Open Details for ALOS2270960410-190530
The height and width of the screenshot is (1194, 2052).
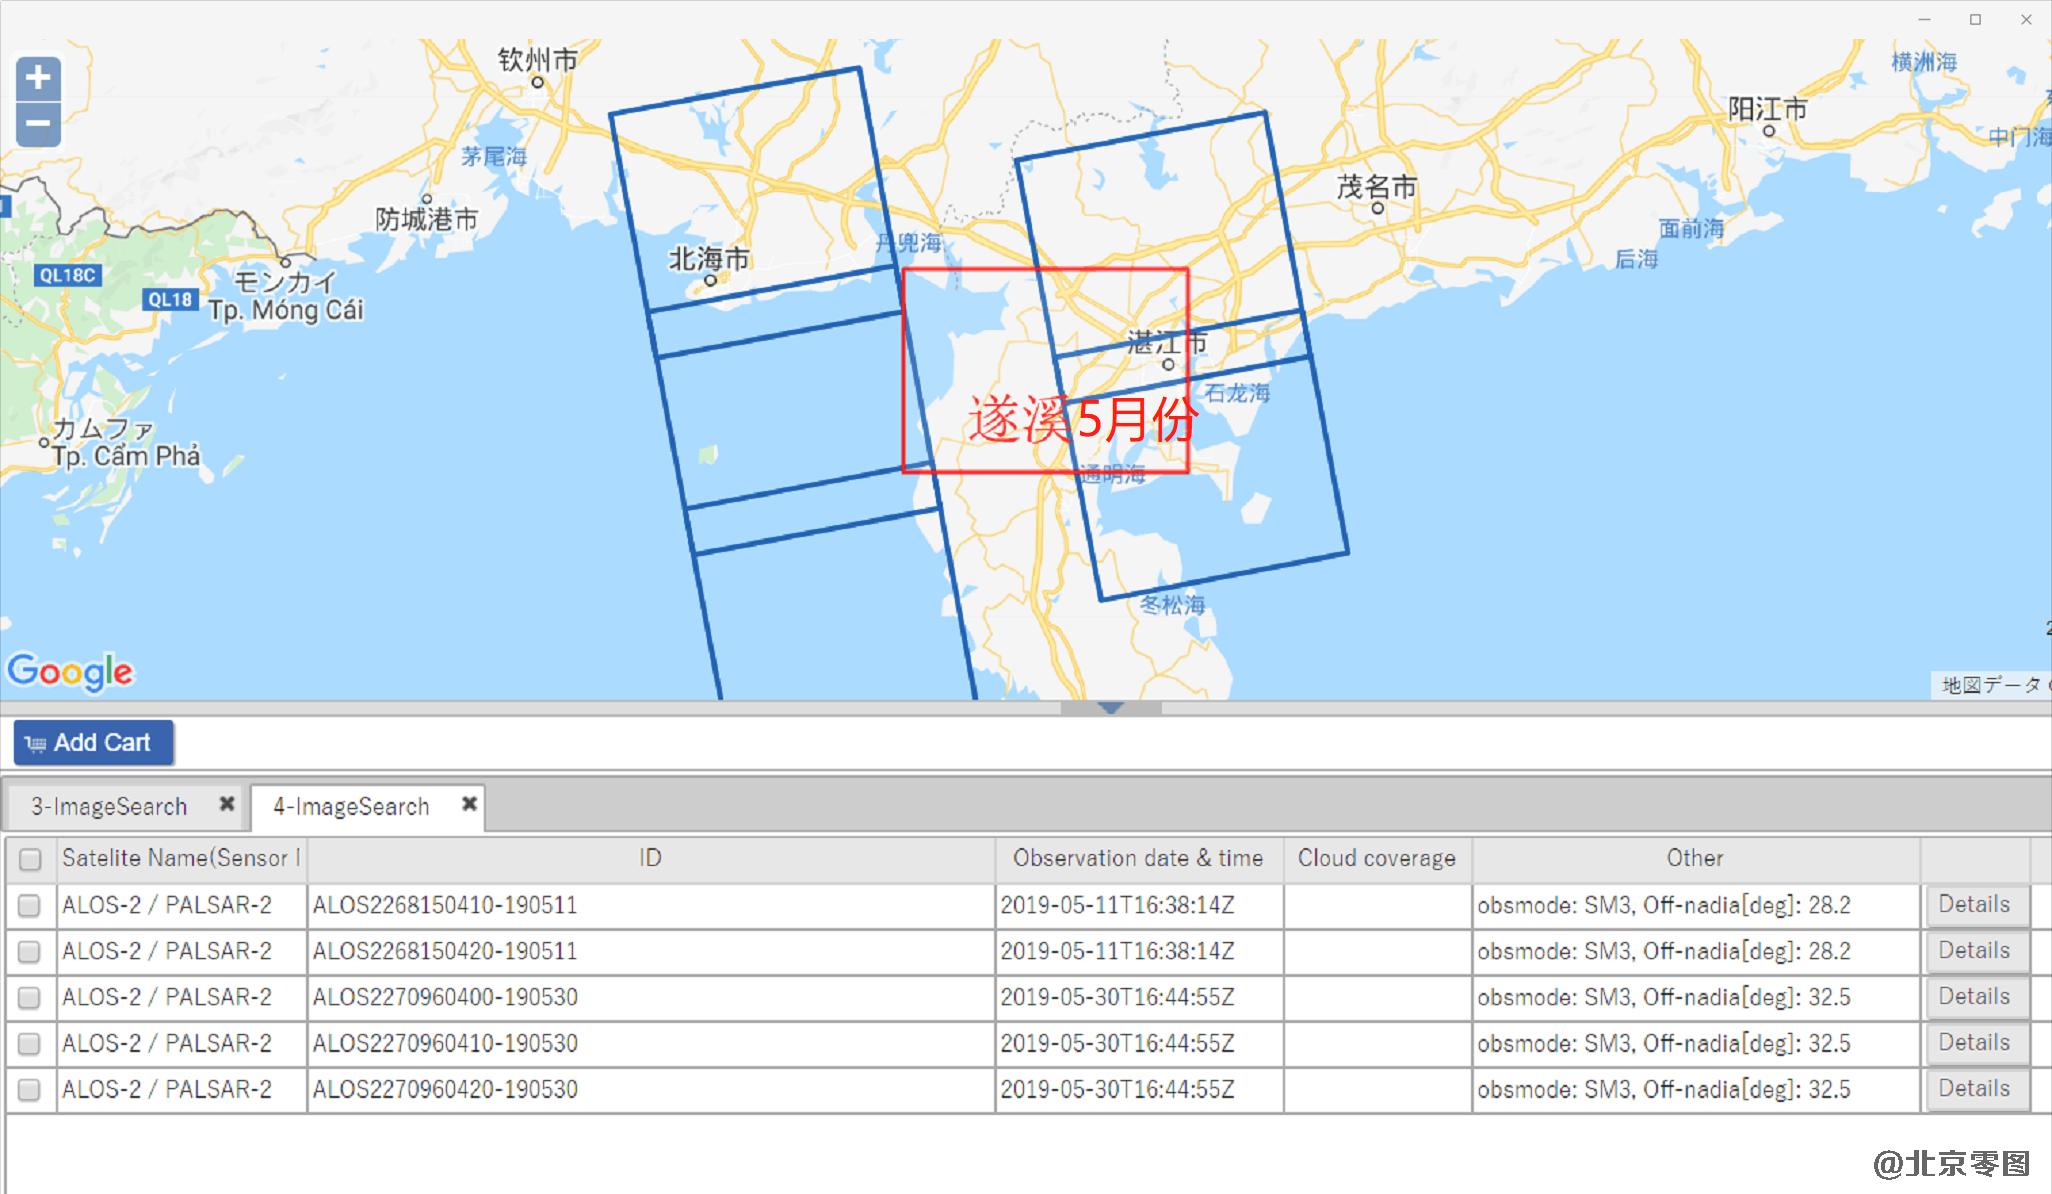pyautogui.click(x=1977, y=1043)
